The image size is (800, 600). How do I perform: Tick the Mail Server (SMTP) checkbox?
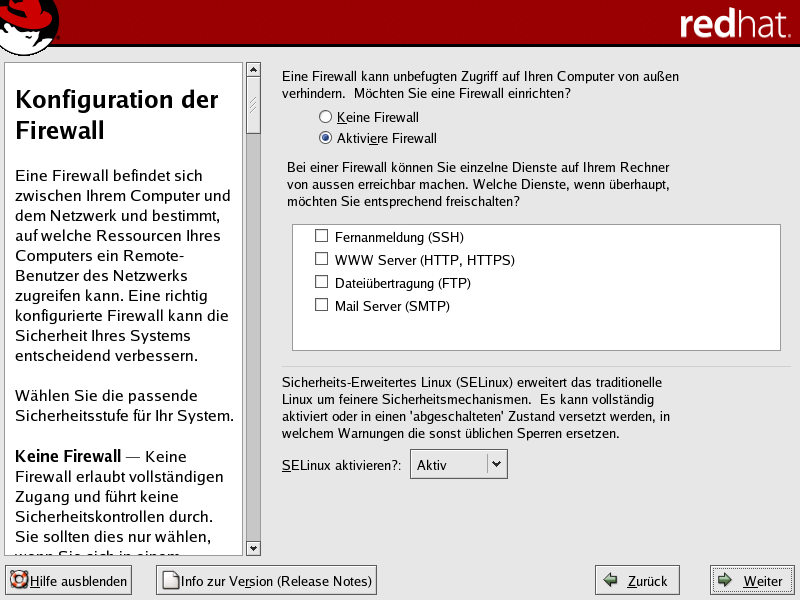(x=322, y=305)
